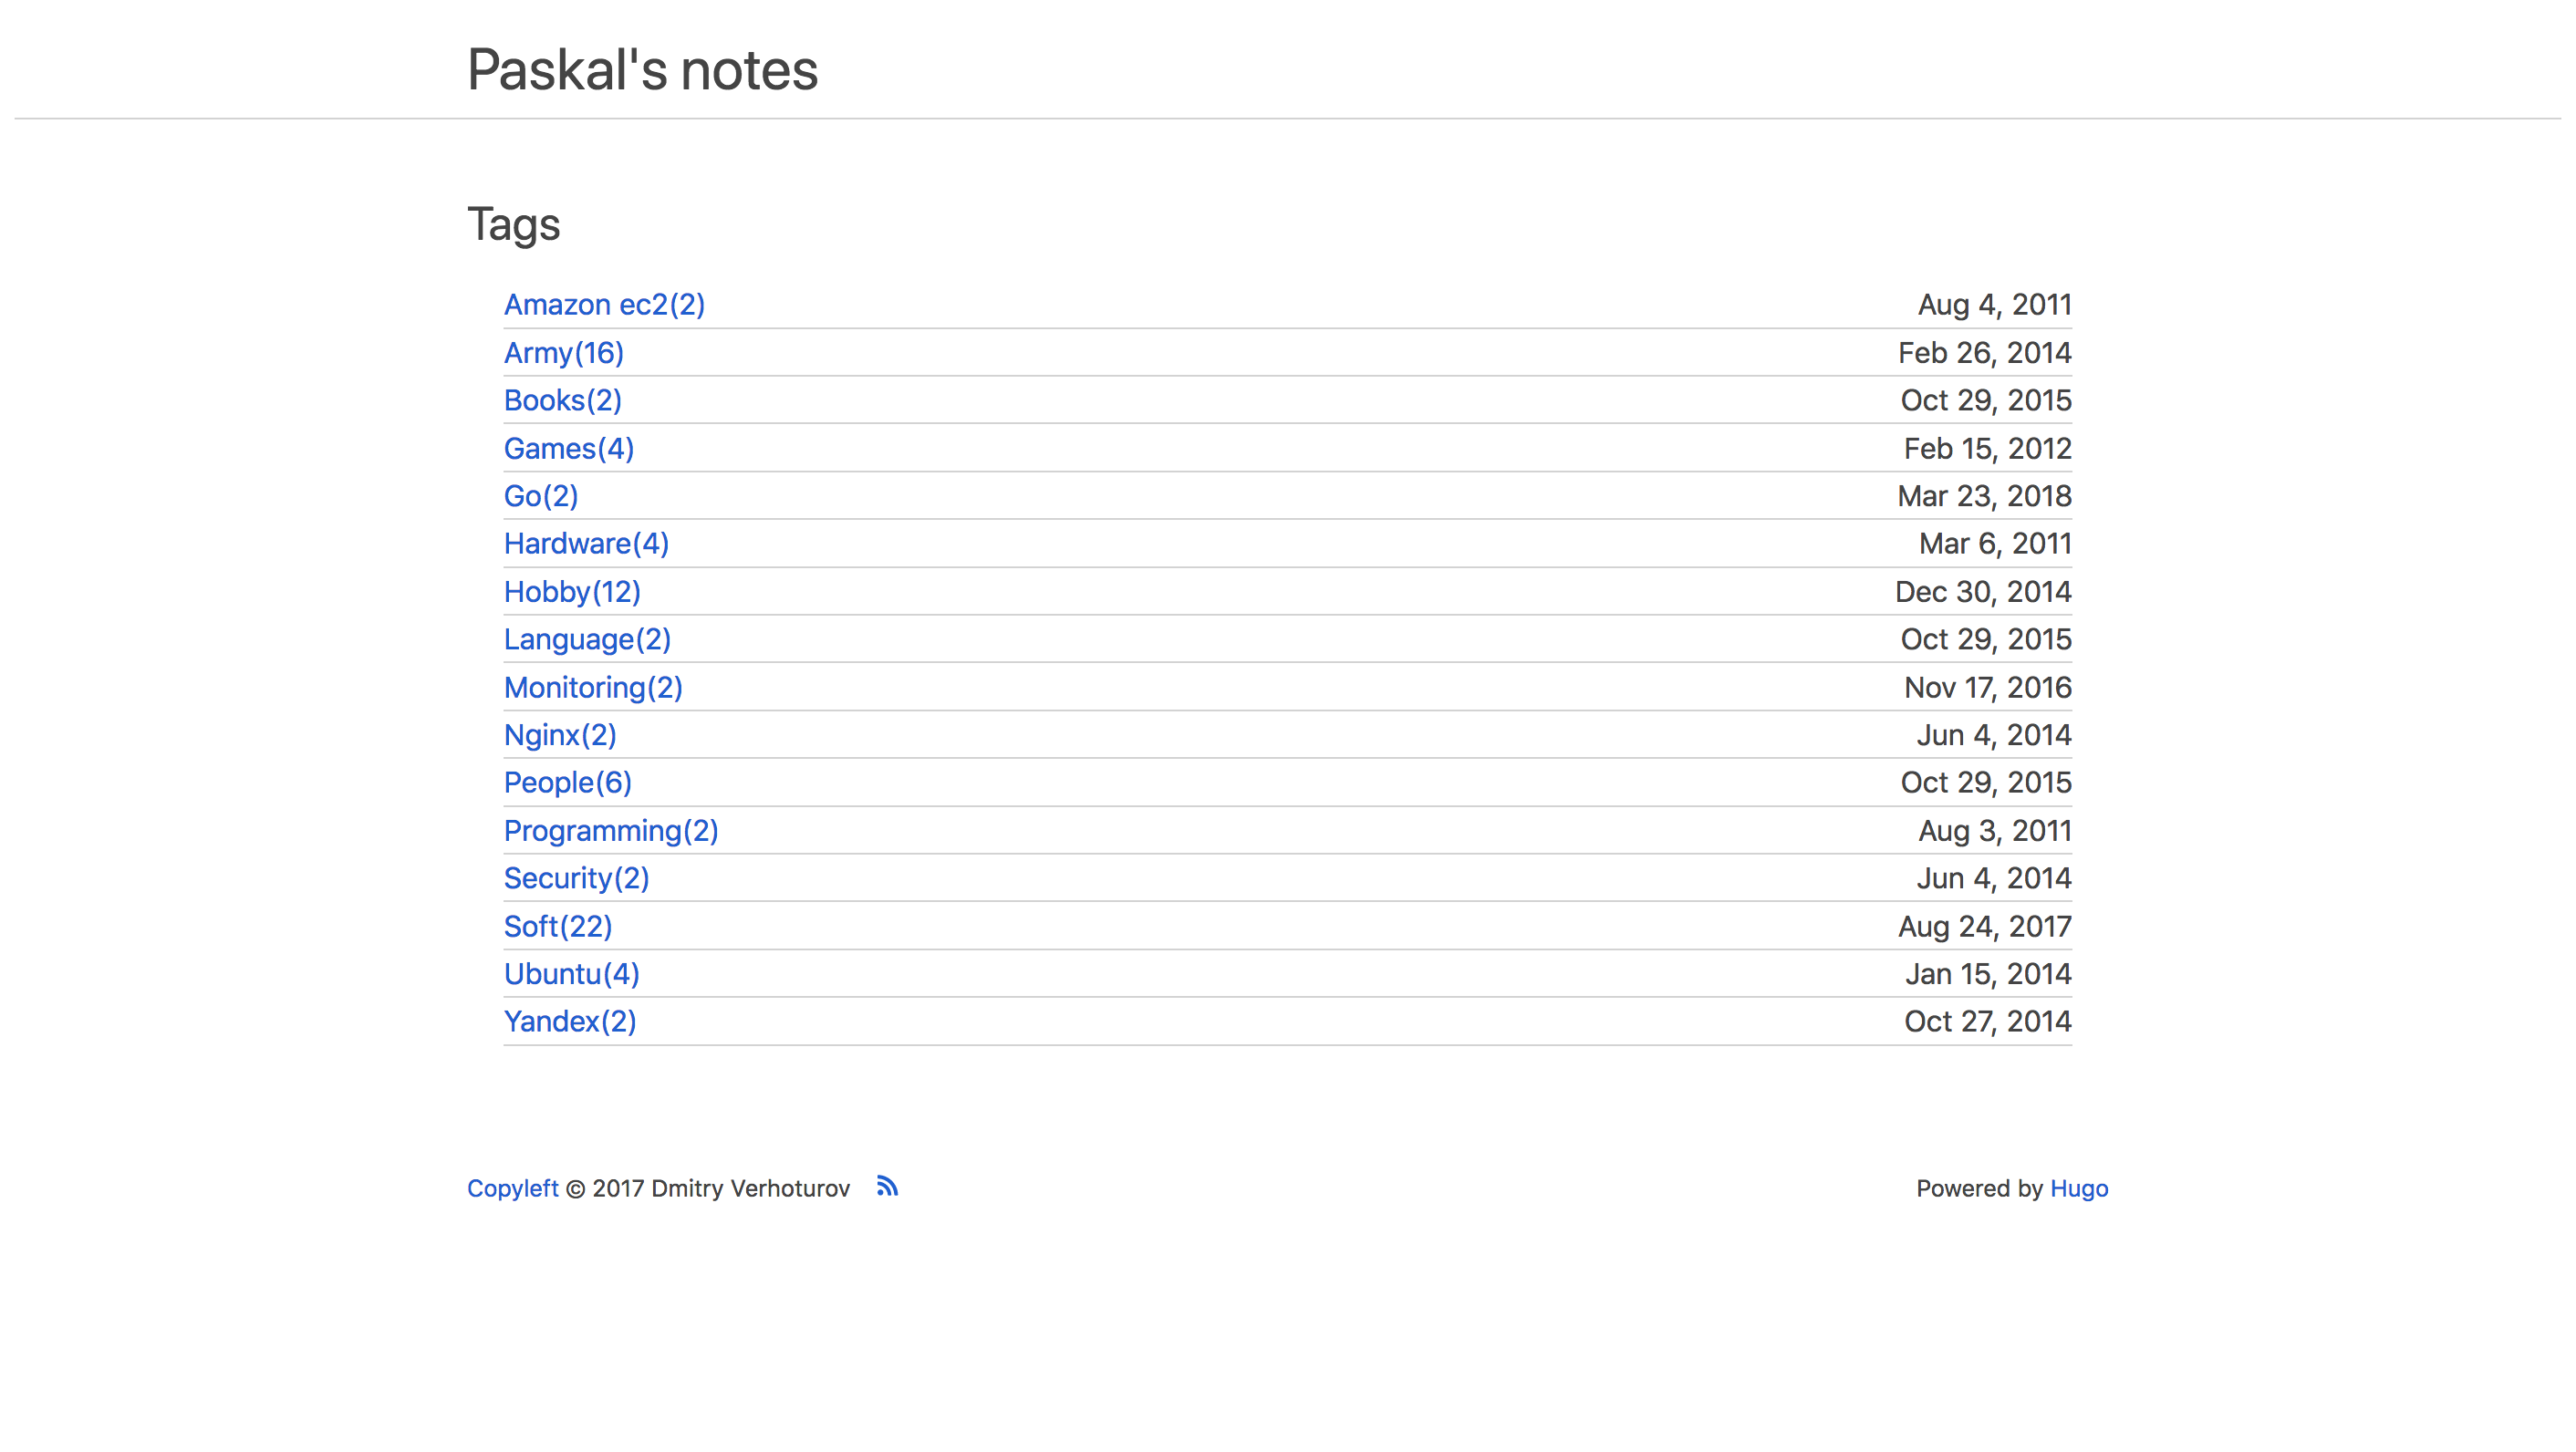Open the Paskal's notes site title
Viewport: 2576px width, 1452px height.
[x=642, y=70]
